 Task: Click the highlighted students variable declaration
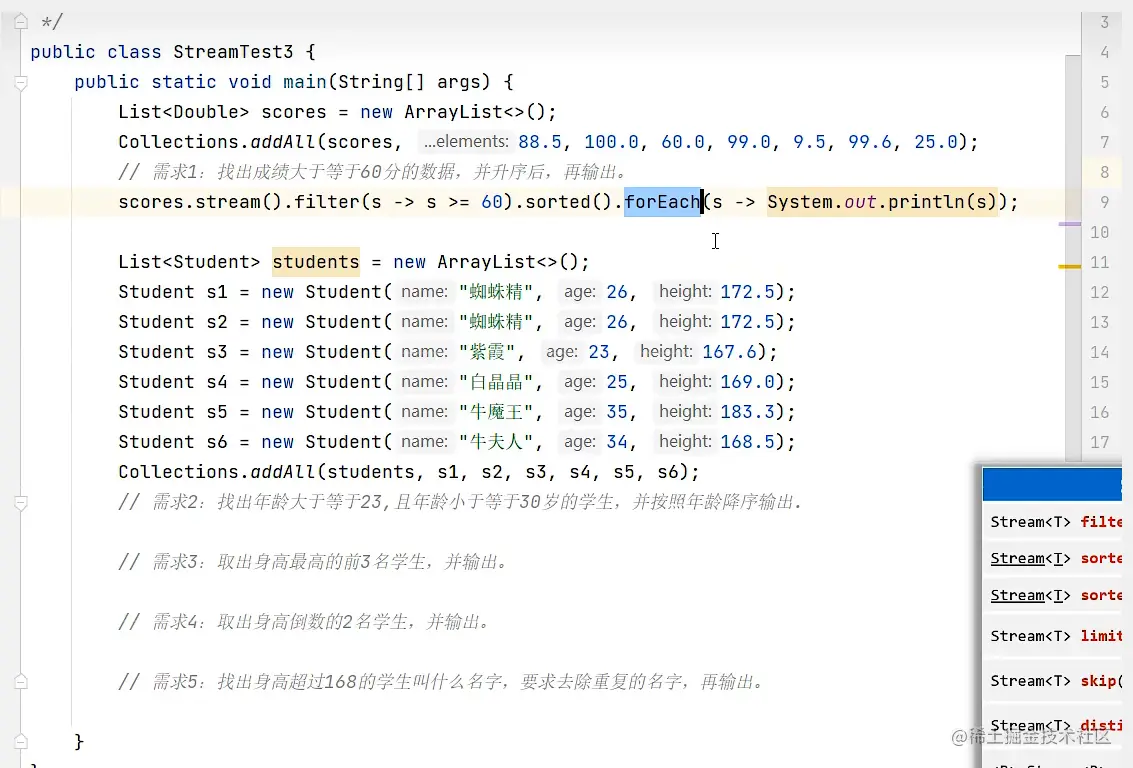pyautogui.click(x=316, y=262)
